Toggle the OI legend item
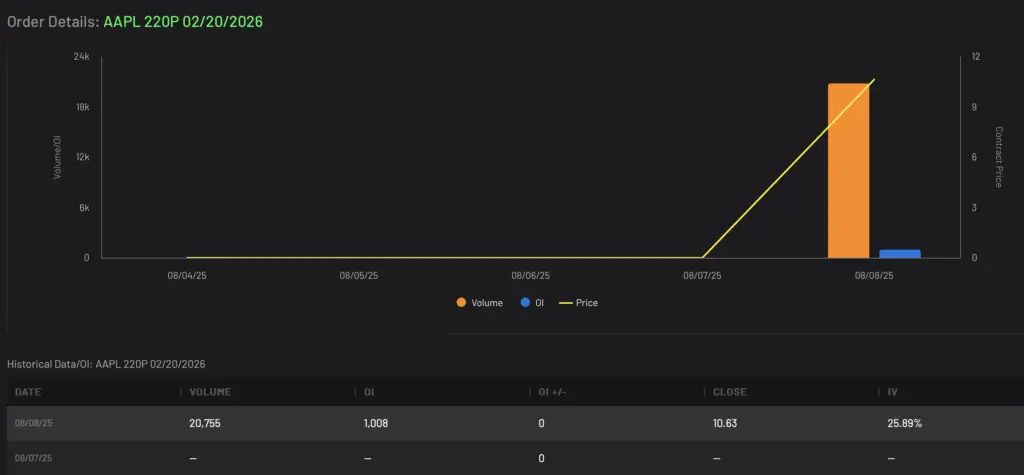 click(532, 303)
